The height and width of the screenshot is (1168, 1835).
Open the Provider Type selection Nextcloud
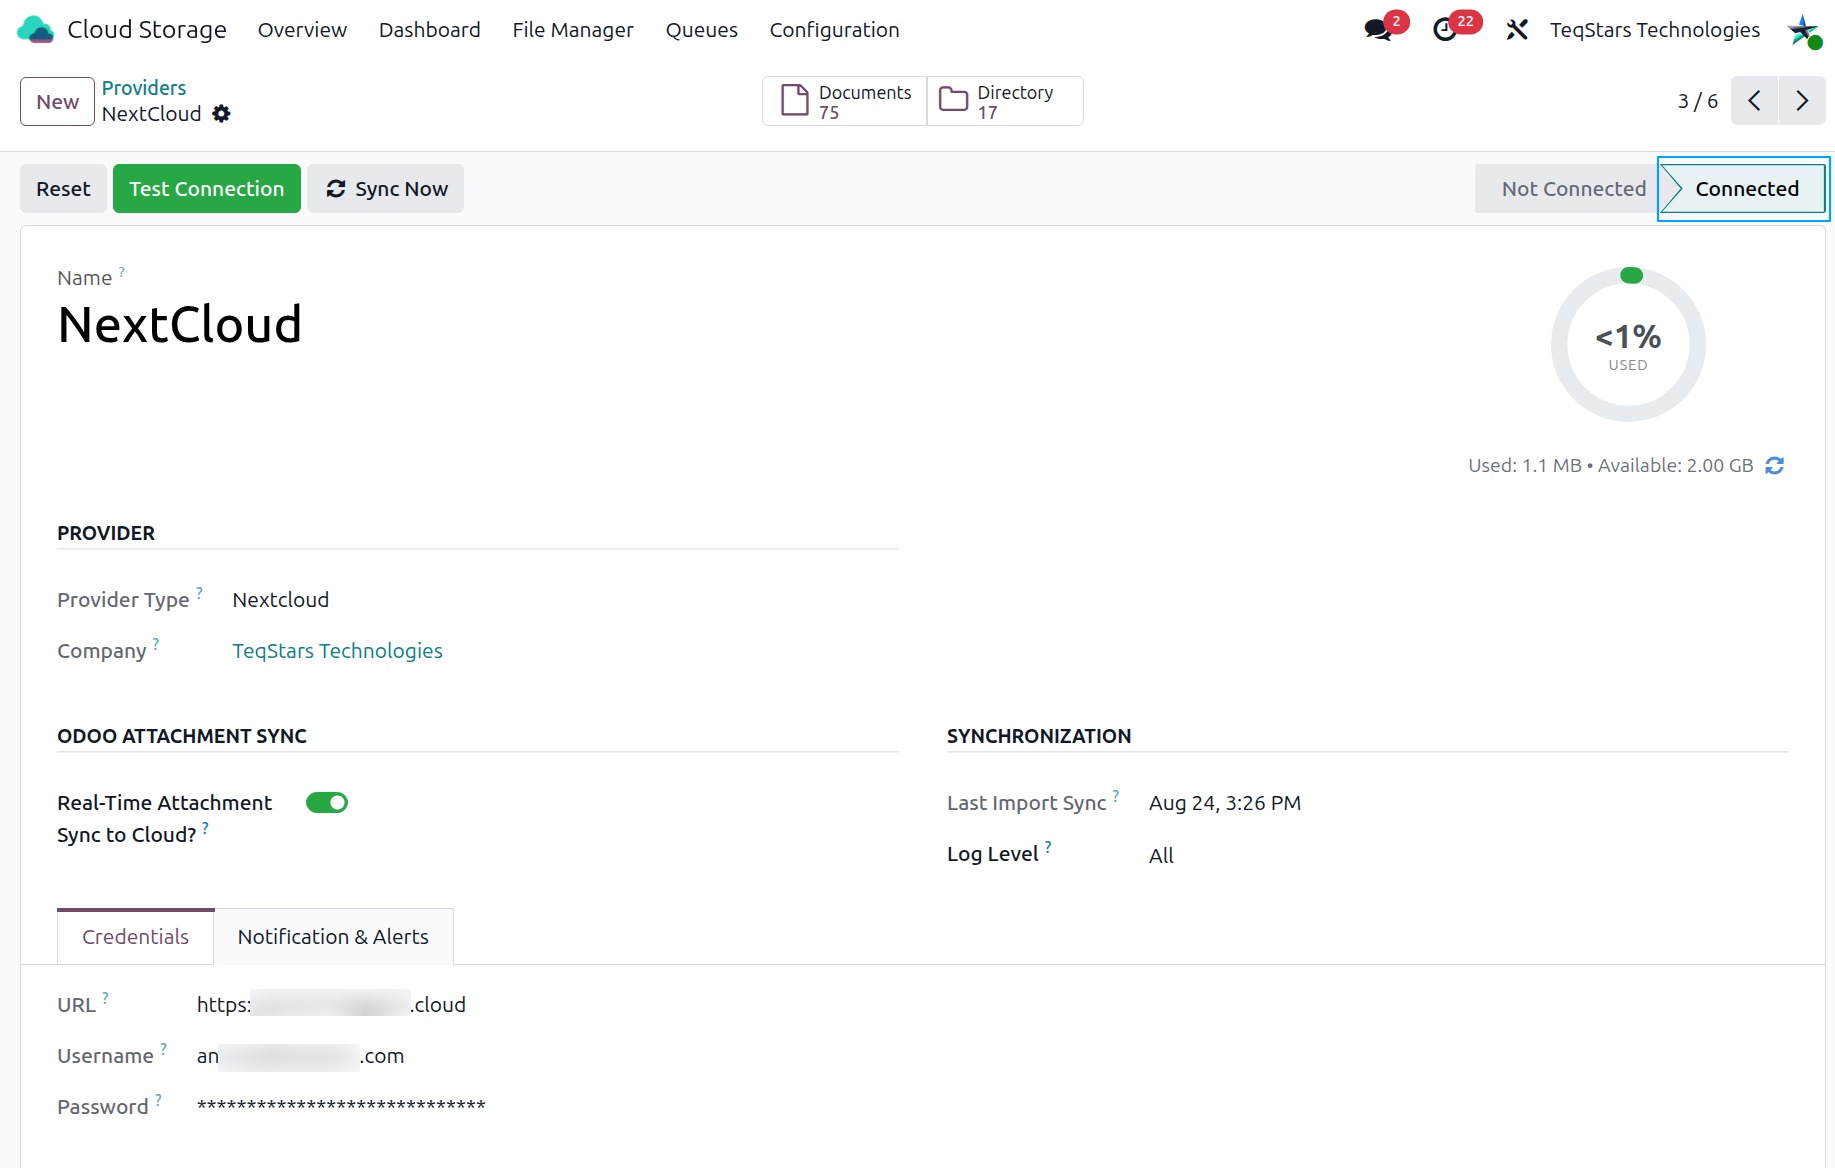click(x=280, y=600)
